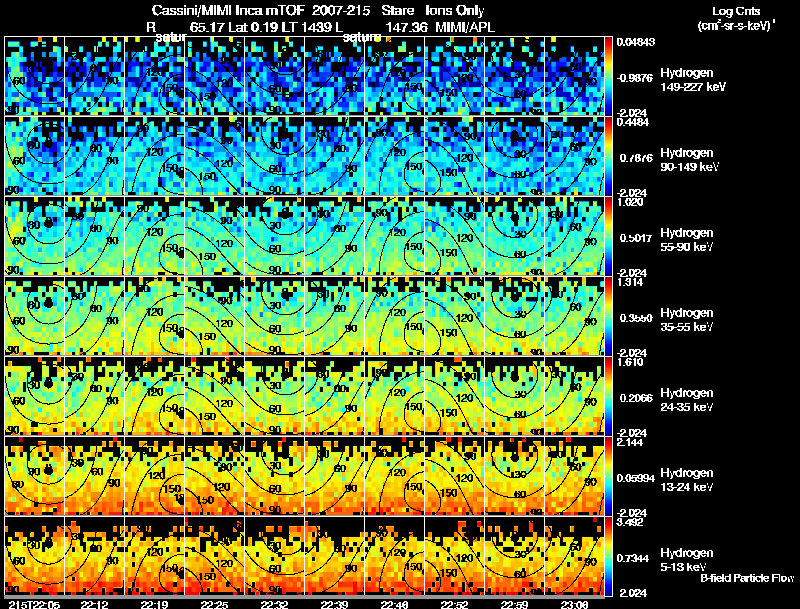This screenshot has width=800, height=609.
Task: Click the 'Lat 0.19' readout
Action: (252, 27)
